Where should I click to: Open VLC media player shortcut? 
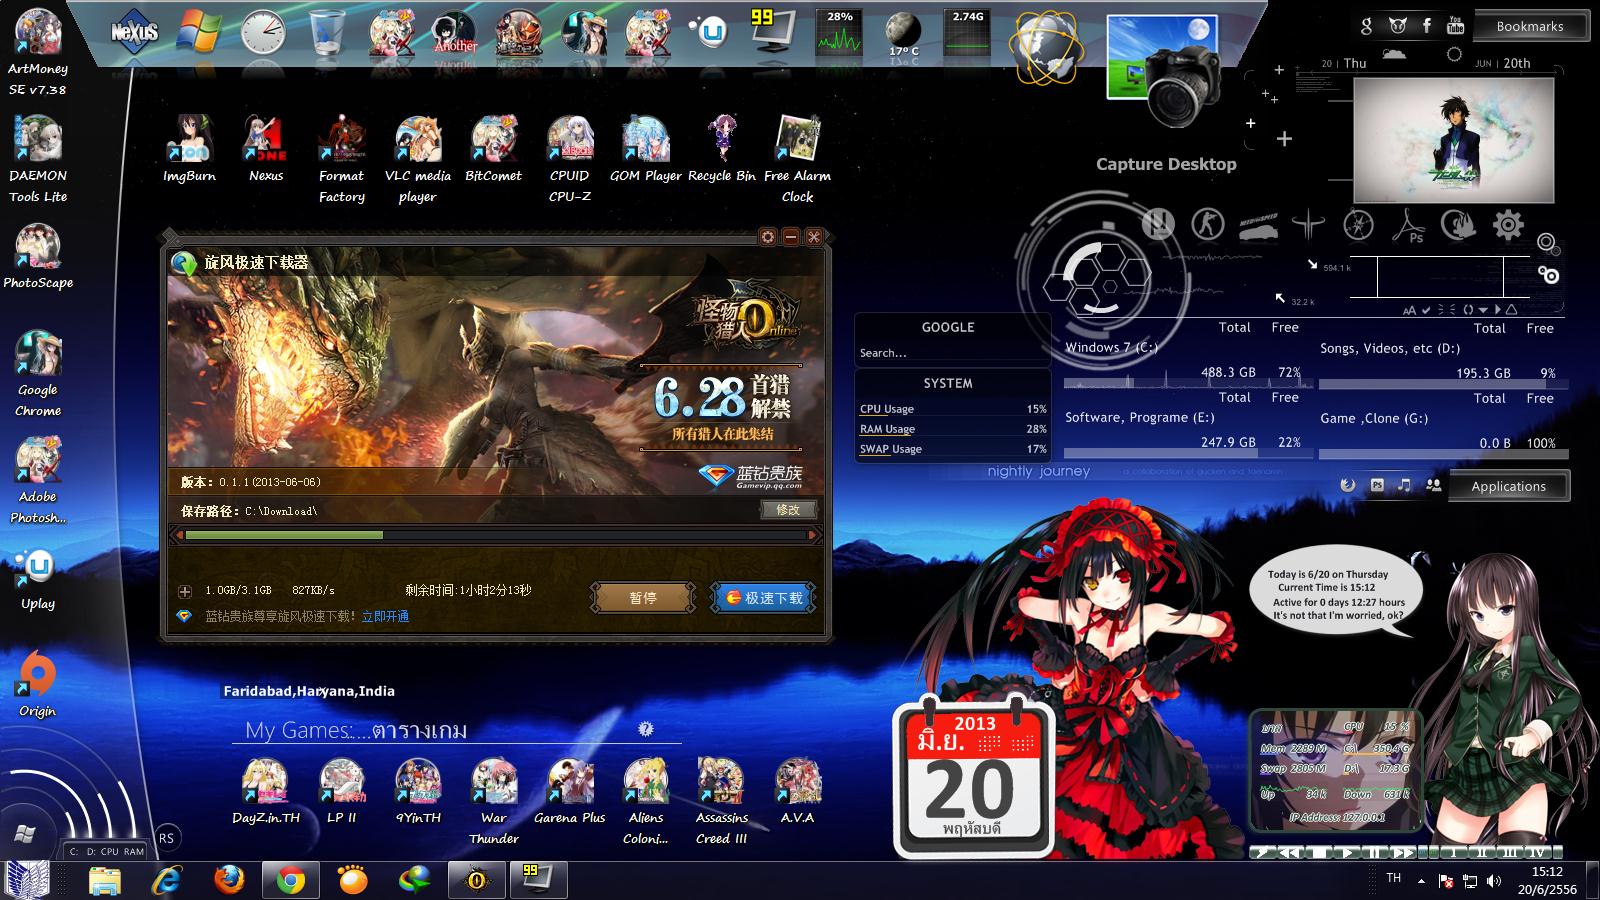tap(418, 160)
